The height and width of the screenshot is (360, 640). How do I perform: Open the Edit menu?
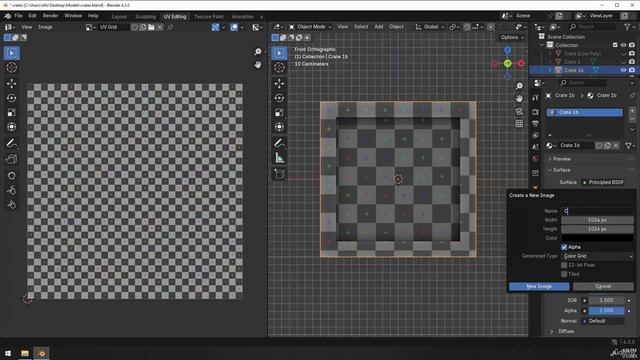[32, 16]
